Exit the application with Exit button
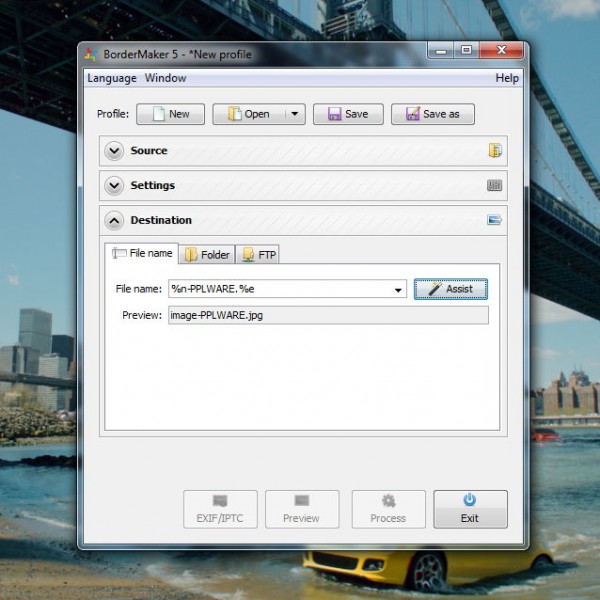Viewport: 600px width, 600px height. (470, 509)
